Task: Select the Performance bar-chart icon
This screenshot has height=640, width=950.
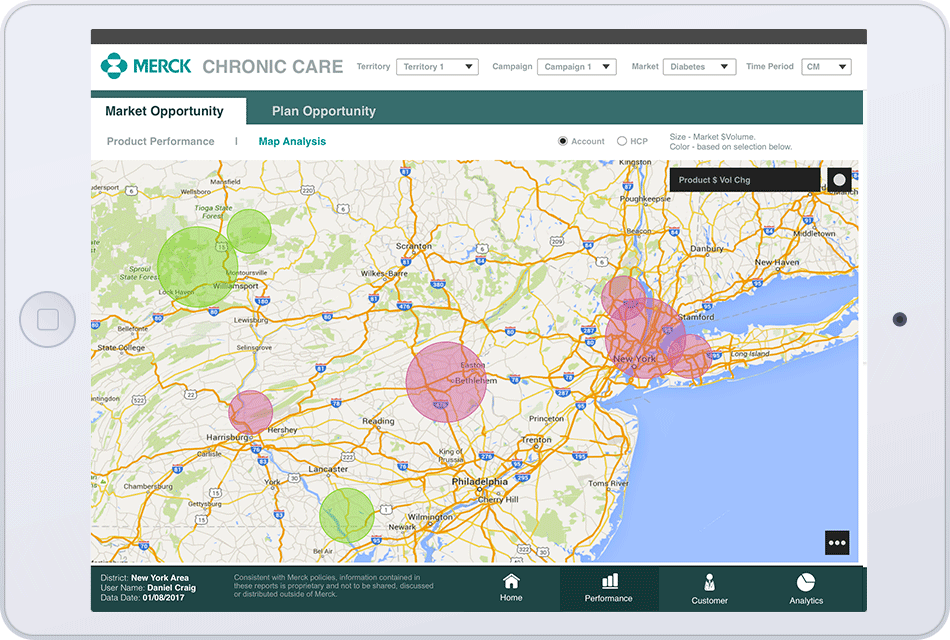Action: (x=609, y=589)
